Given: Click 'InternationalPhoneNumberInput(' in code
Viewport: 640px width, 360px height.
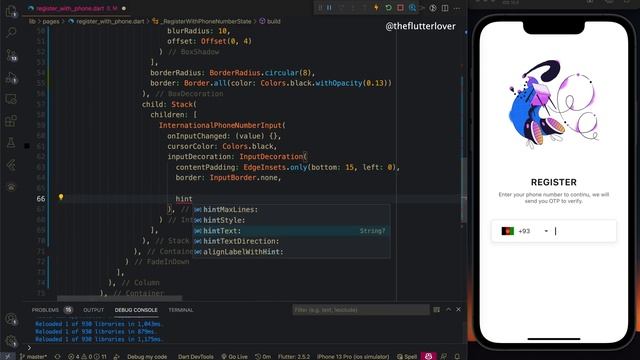Looking at the screenshot, I should pos(222,125).
